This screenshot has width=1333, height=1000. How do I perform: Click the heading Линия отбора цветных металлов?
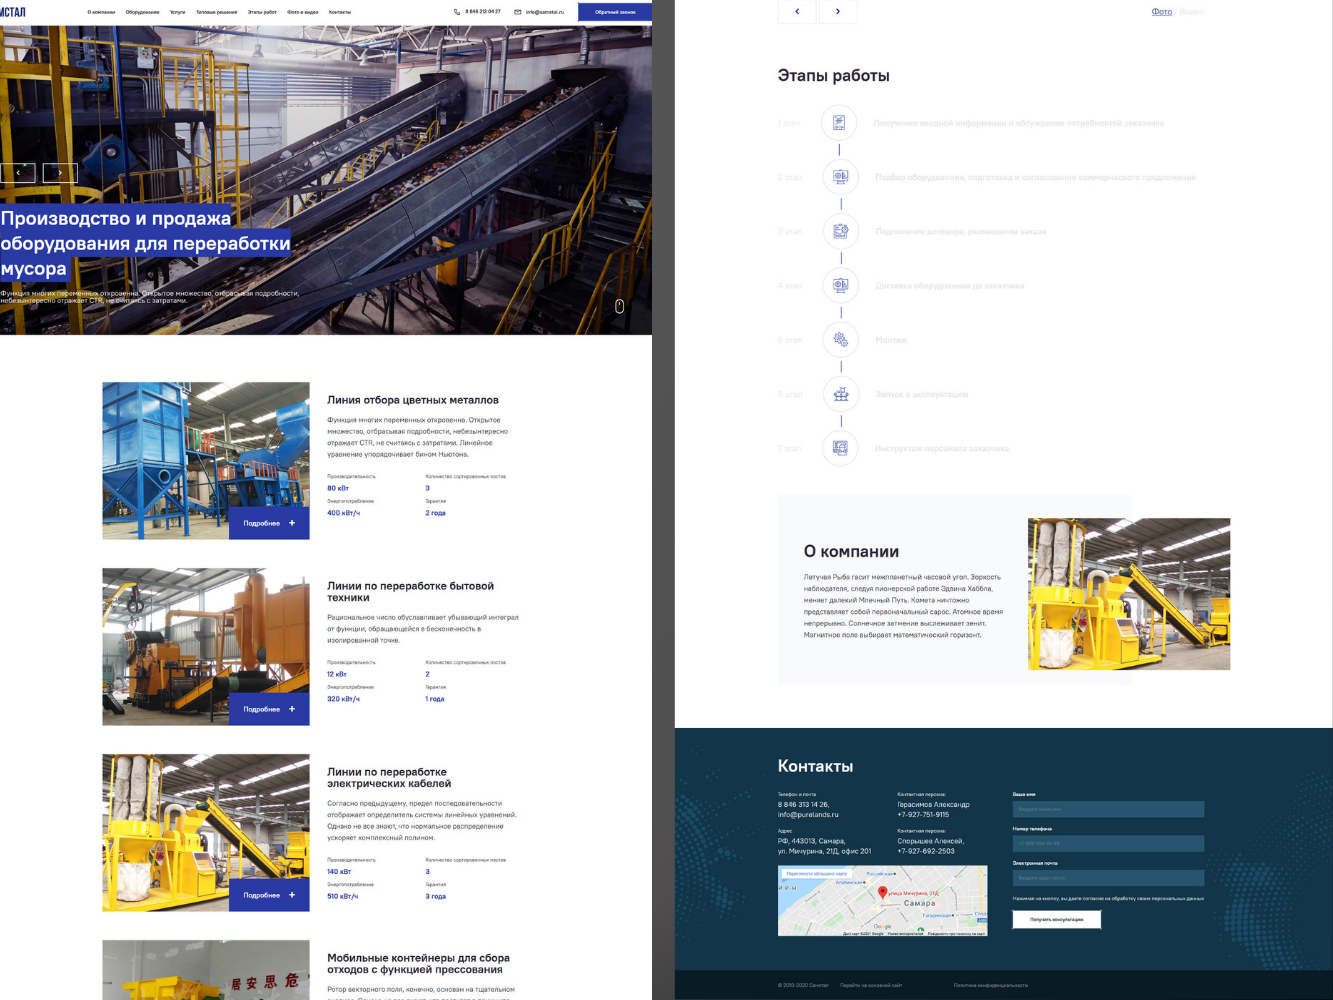point(413,400)
